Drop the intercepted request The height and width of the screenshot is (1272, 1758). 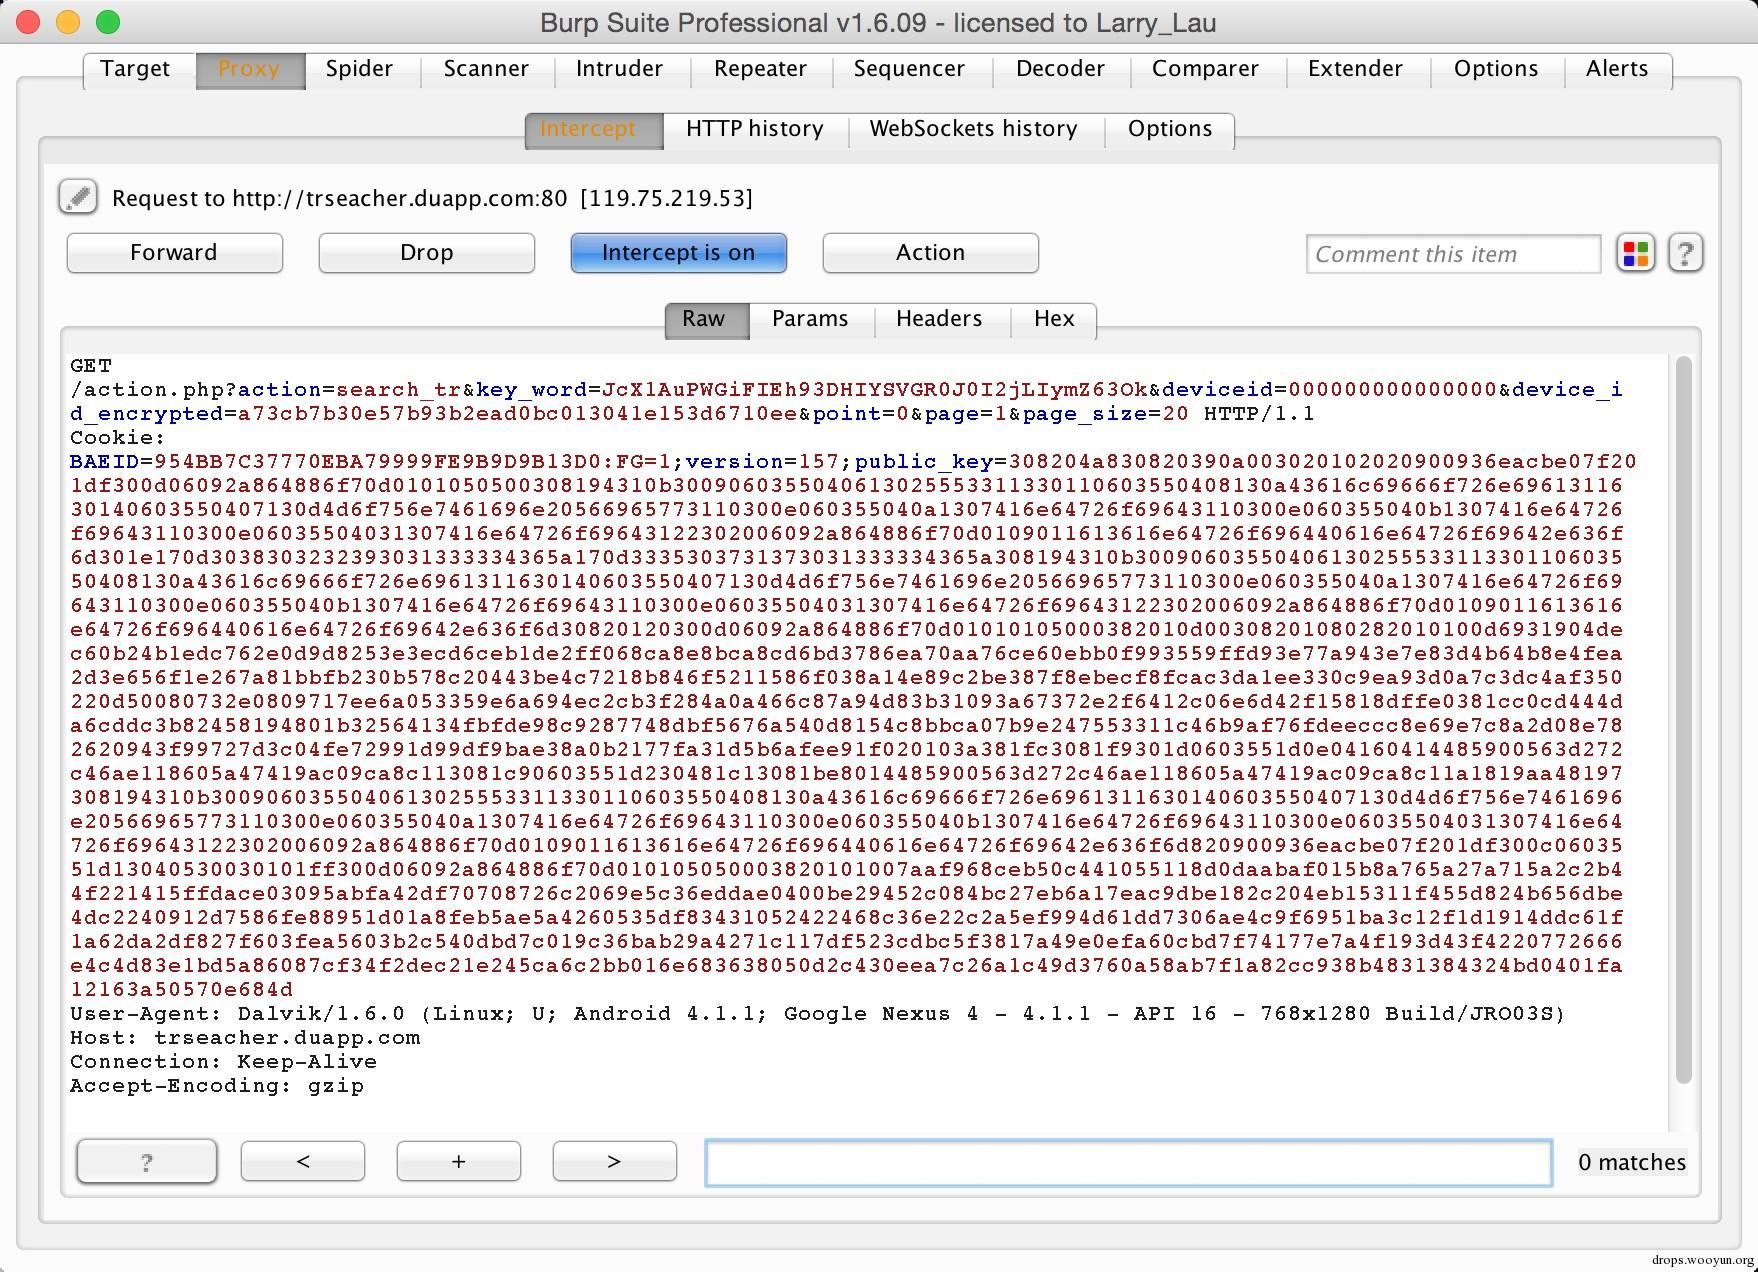427,253
